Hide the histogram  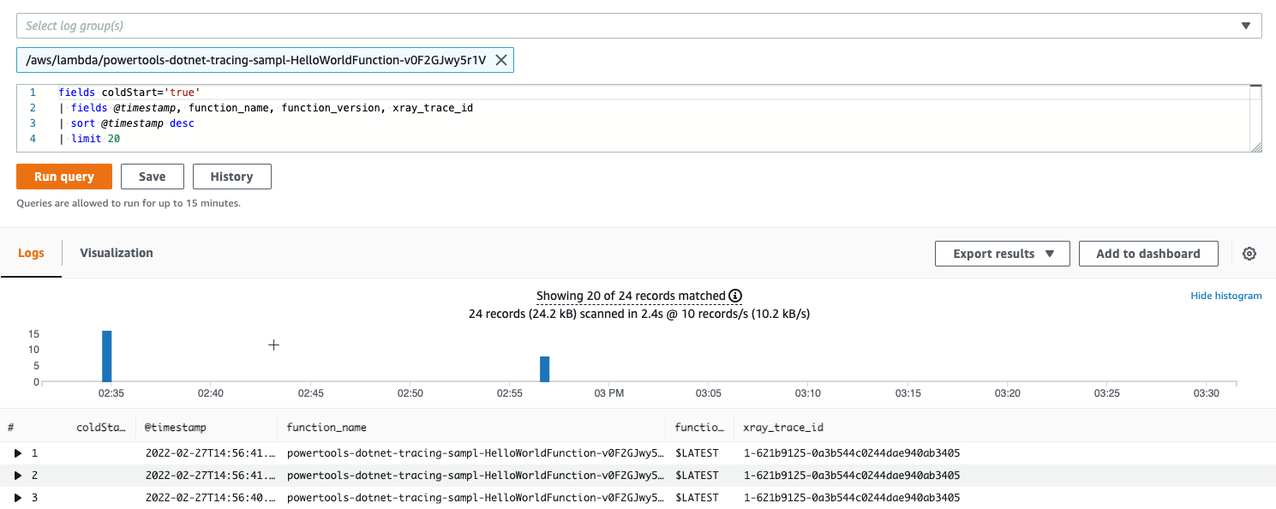coord(1225,297)
